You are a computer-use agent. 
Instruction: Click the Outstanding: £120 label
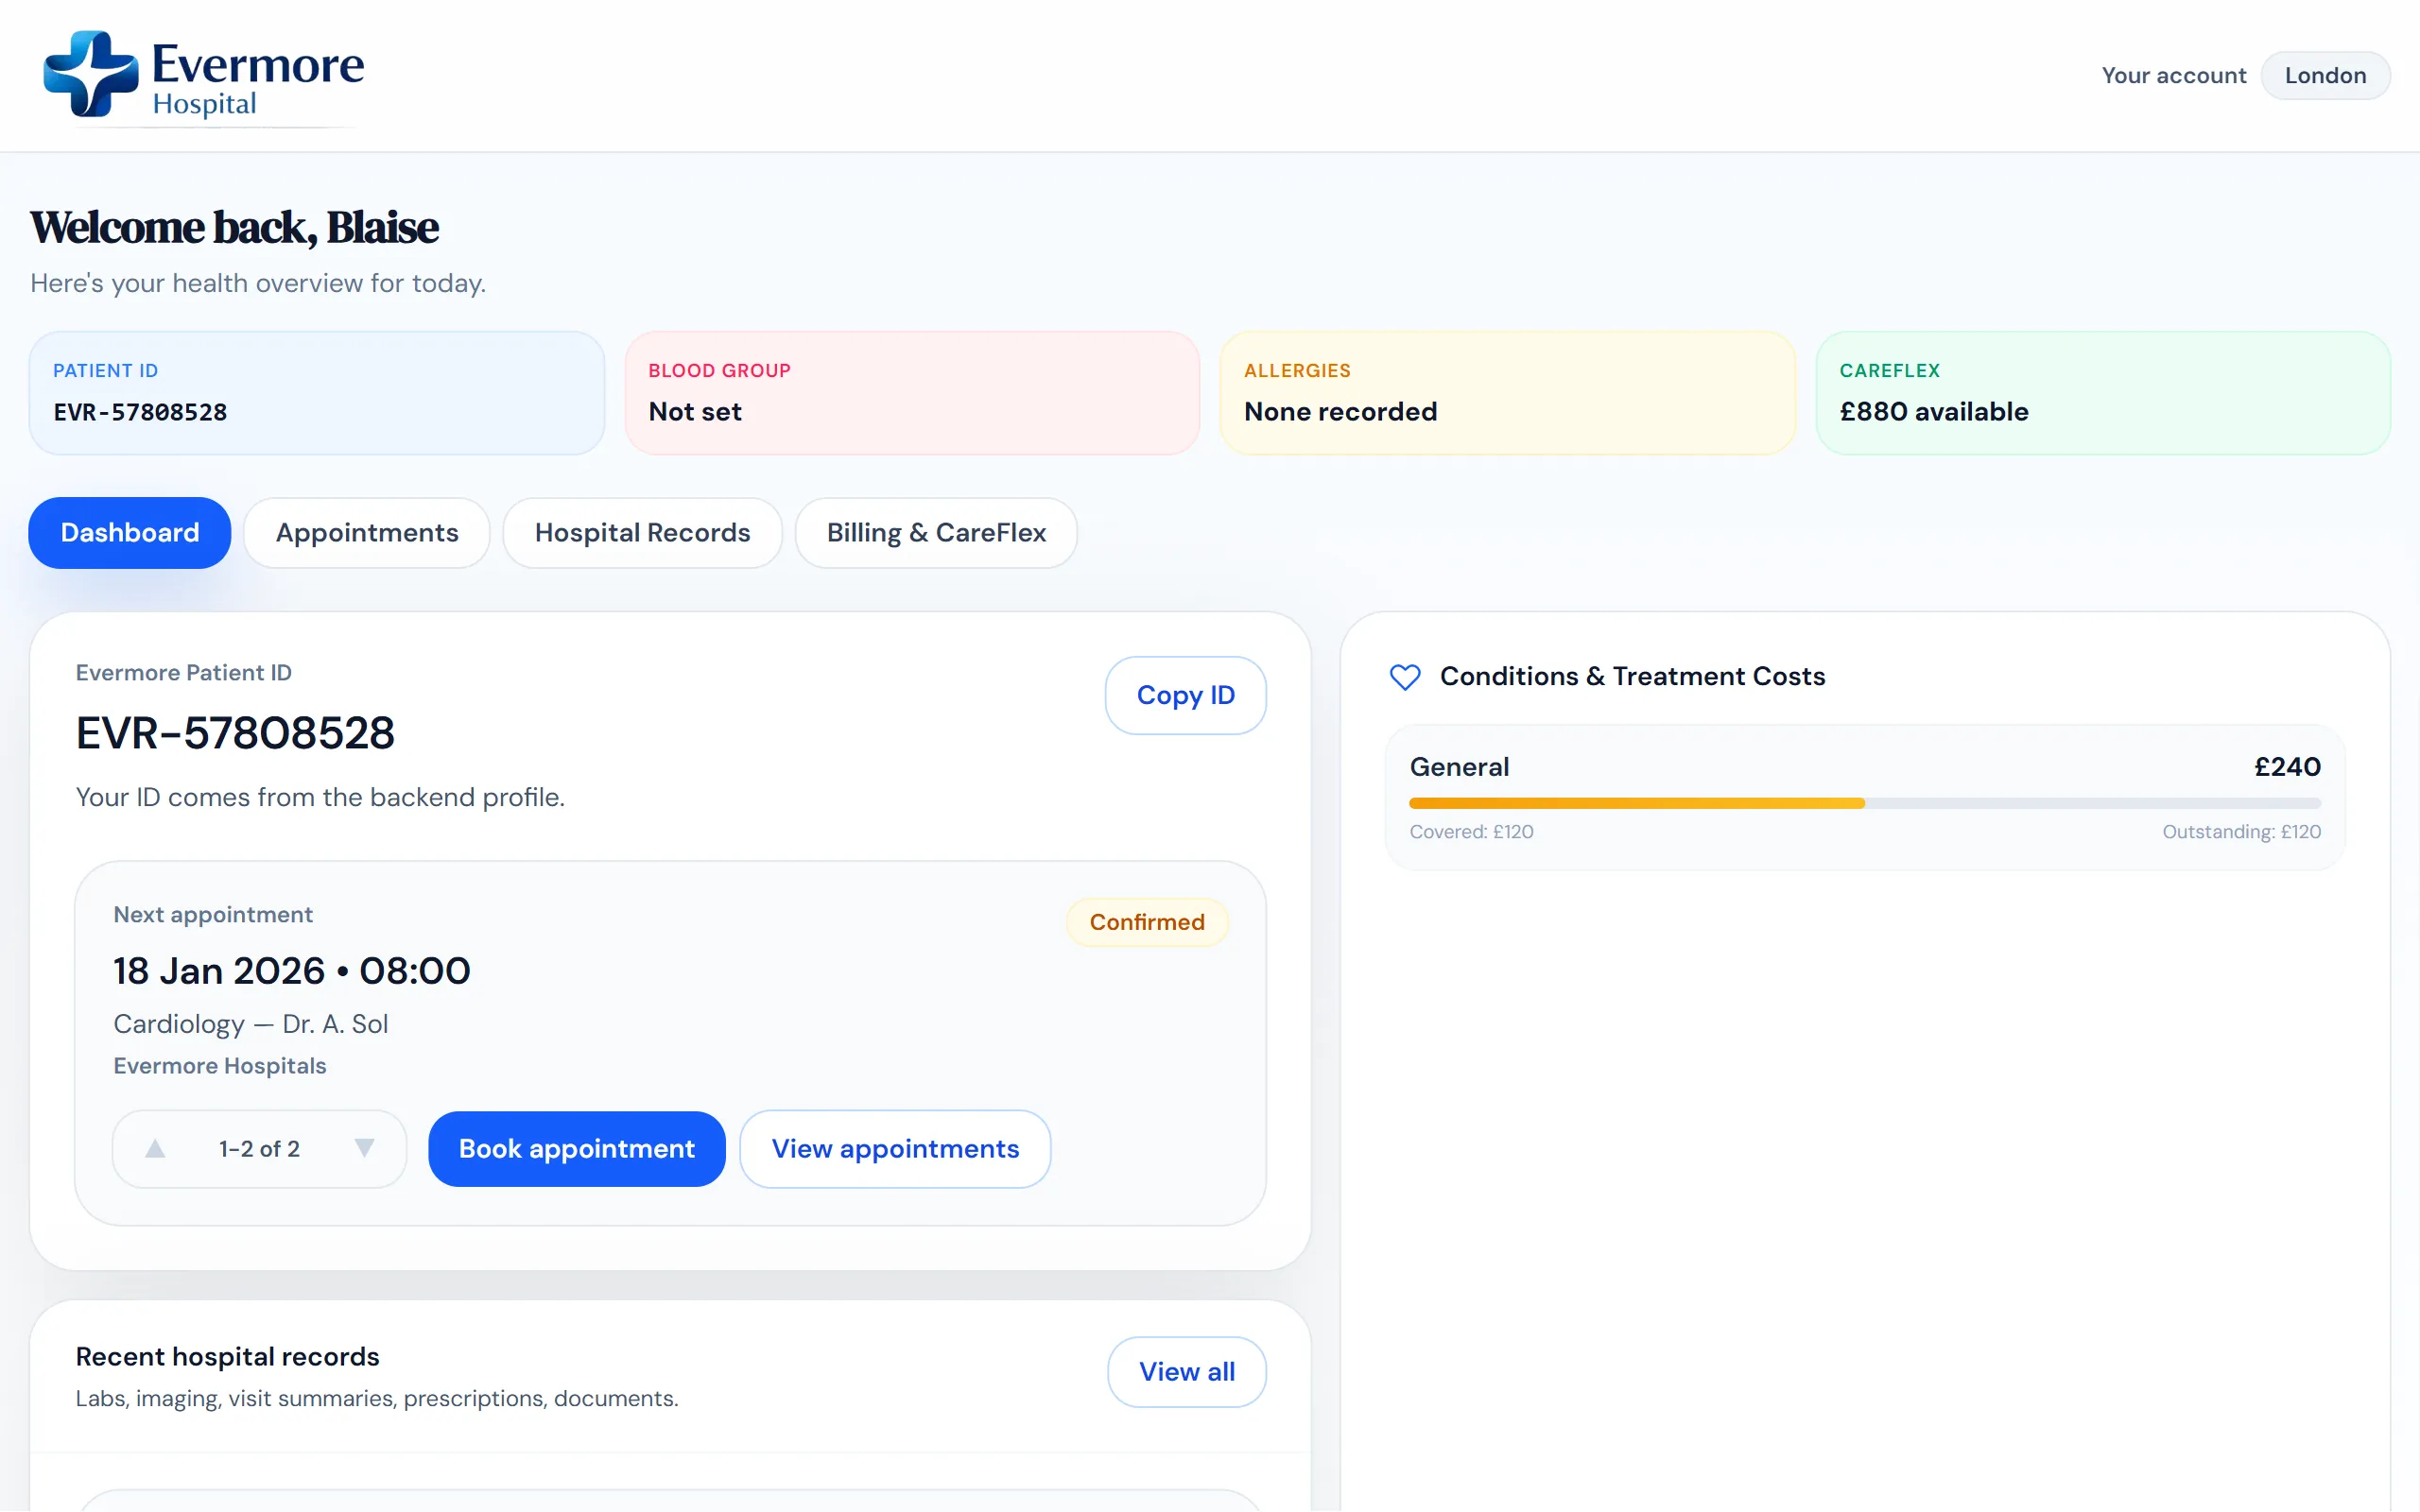(x=2241, y=832)
